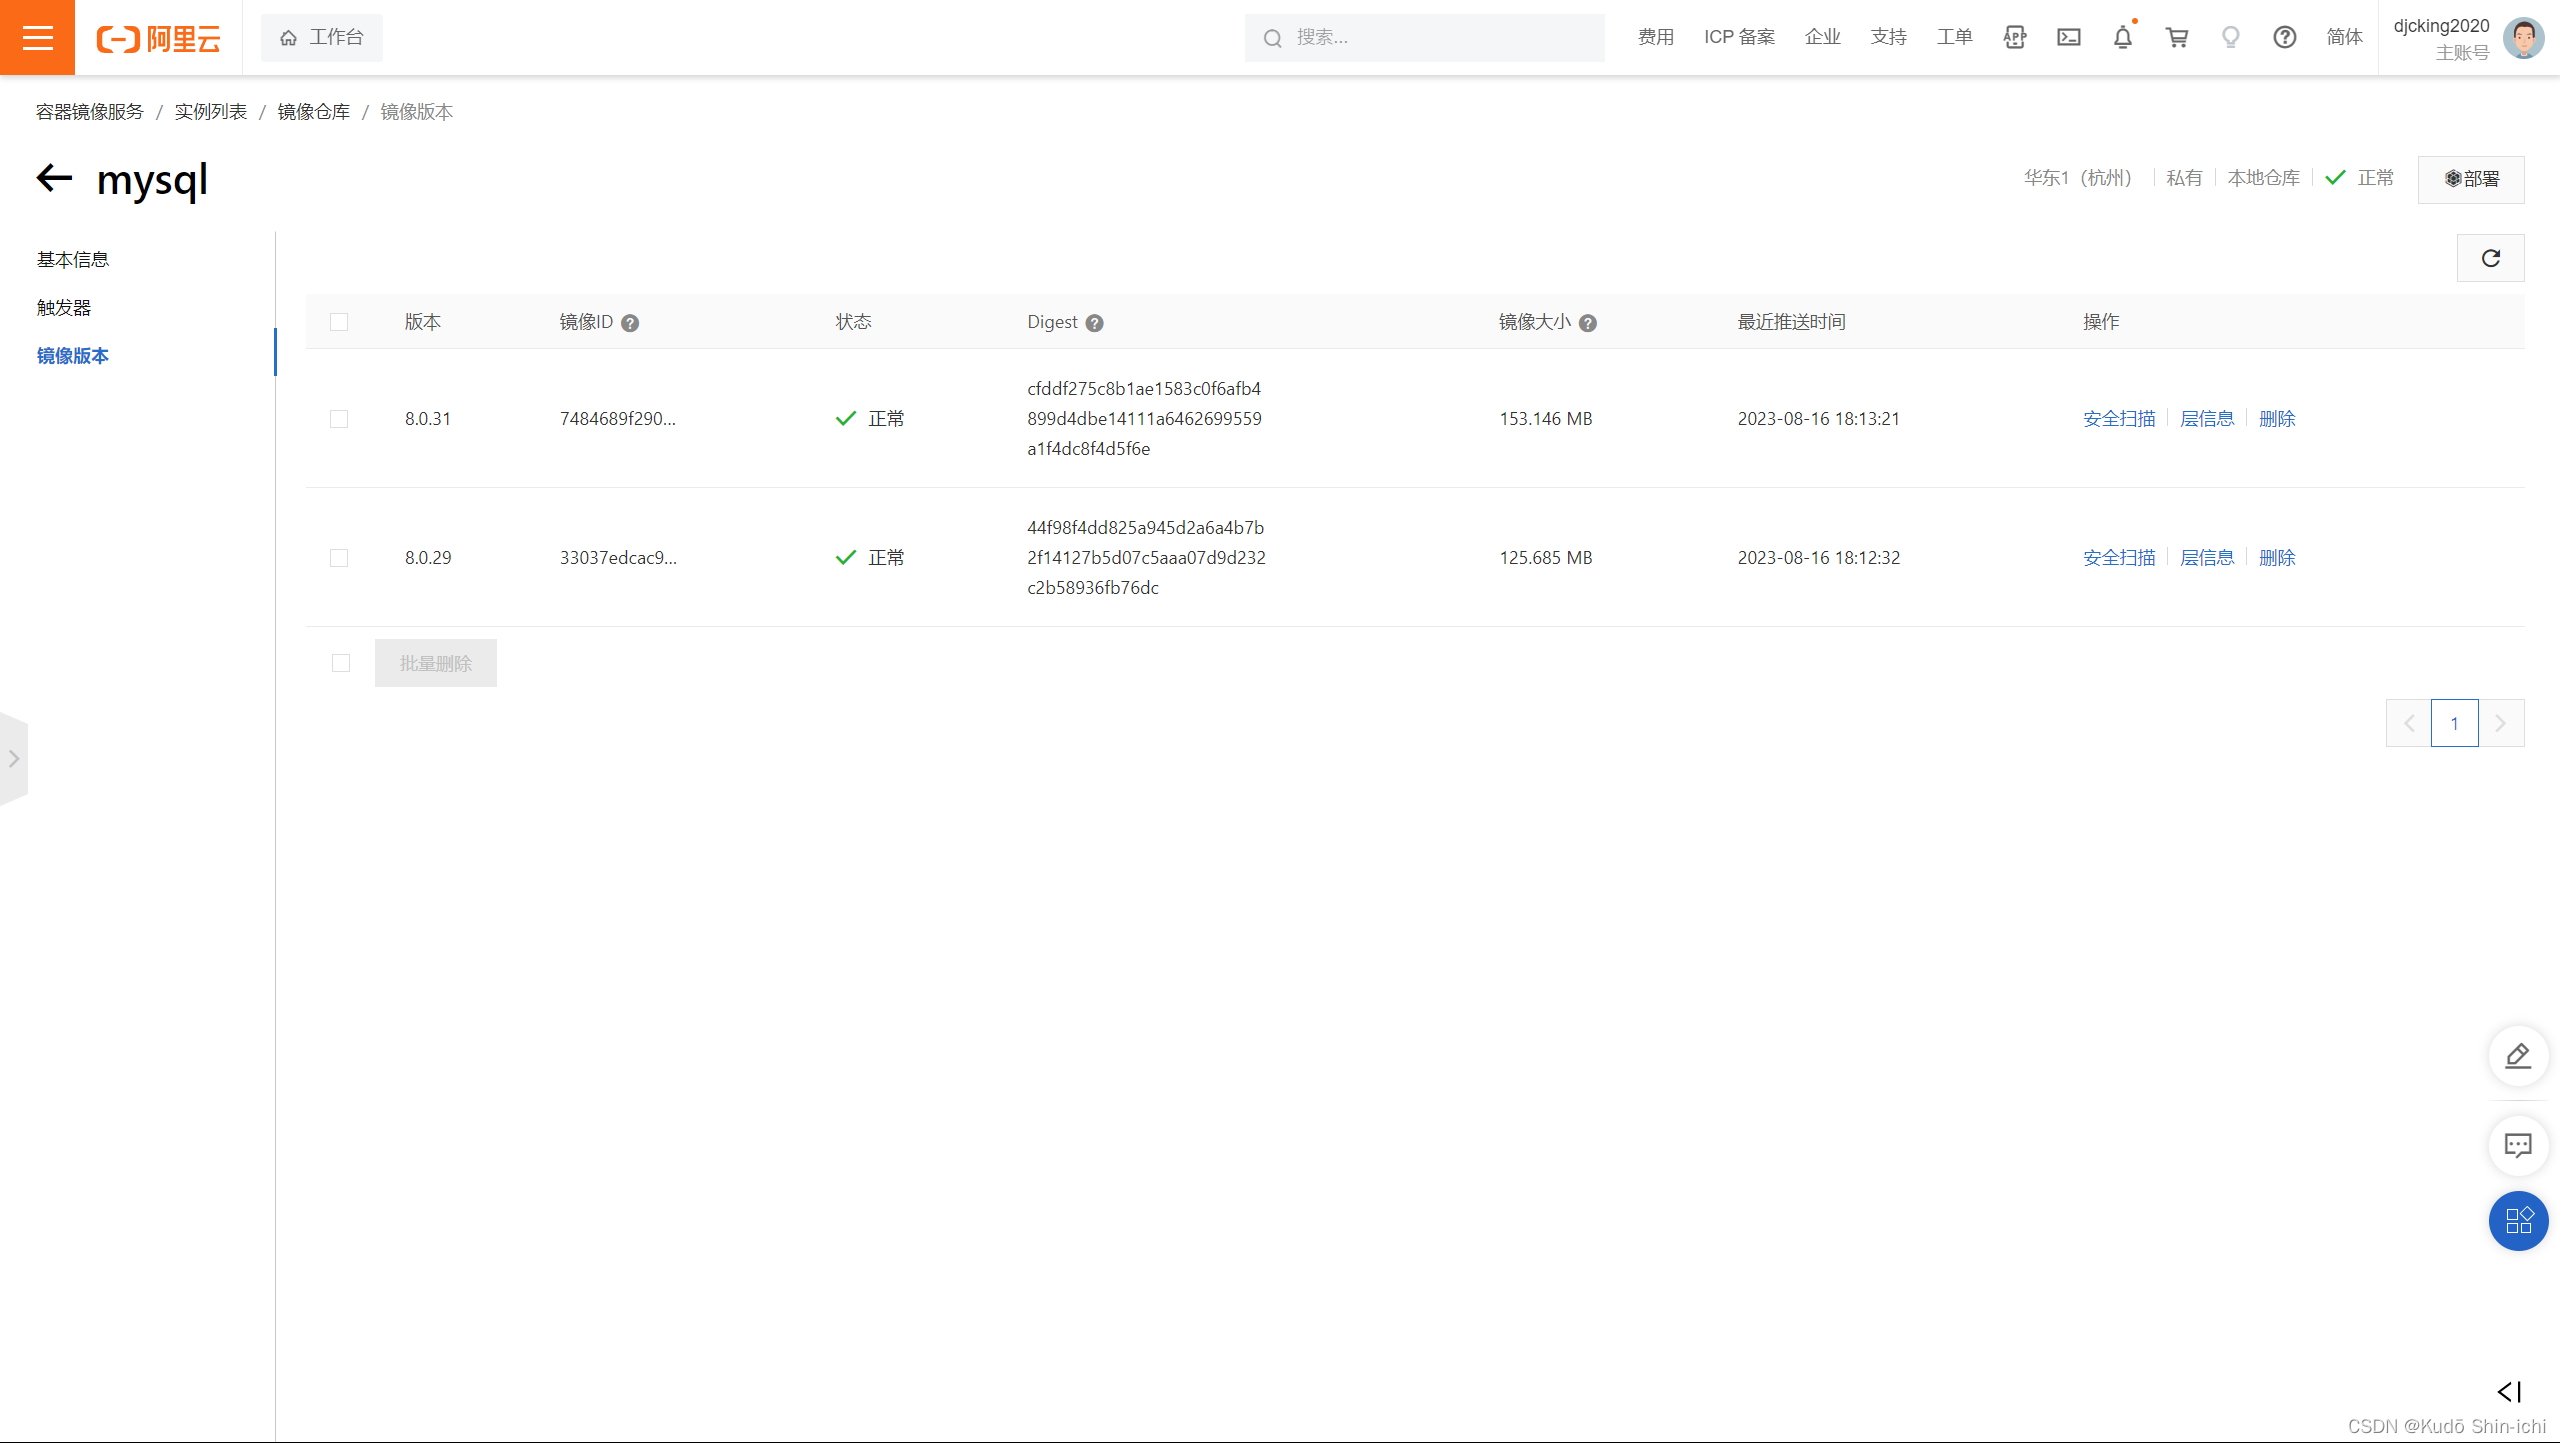Open the shopping cart
Viewport: 2561px width, 1443px height.
coord(2176,38)
